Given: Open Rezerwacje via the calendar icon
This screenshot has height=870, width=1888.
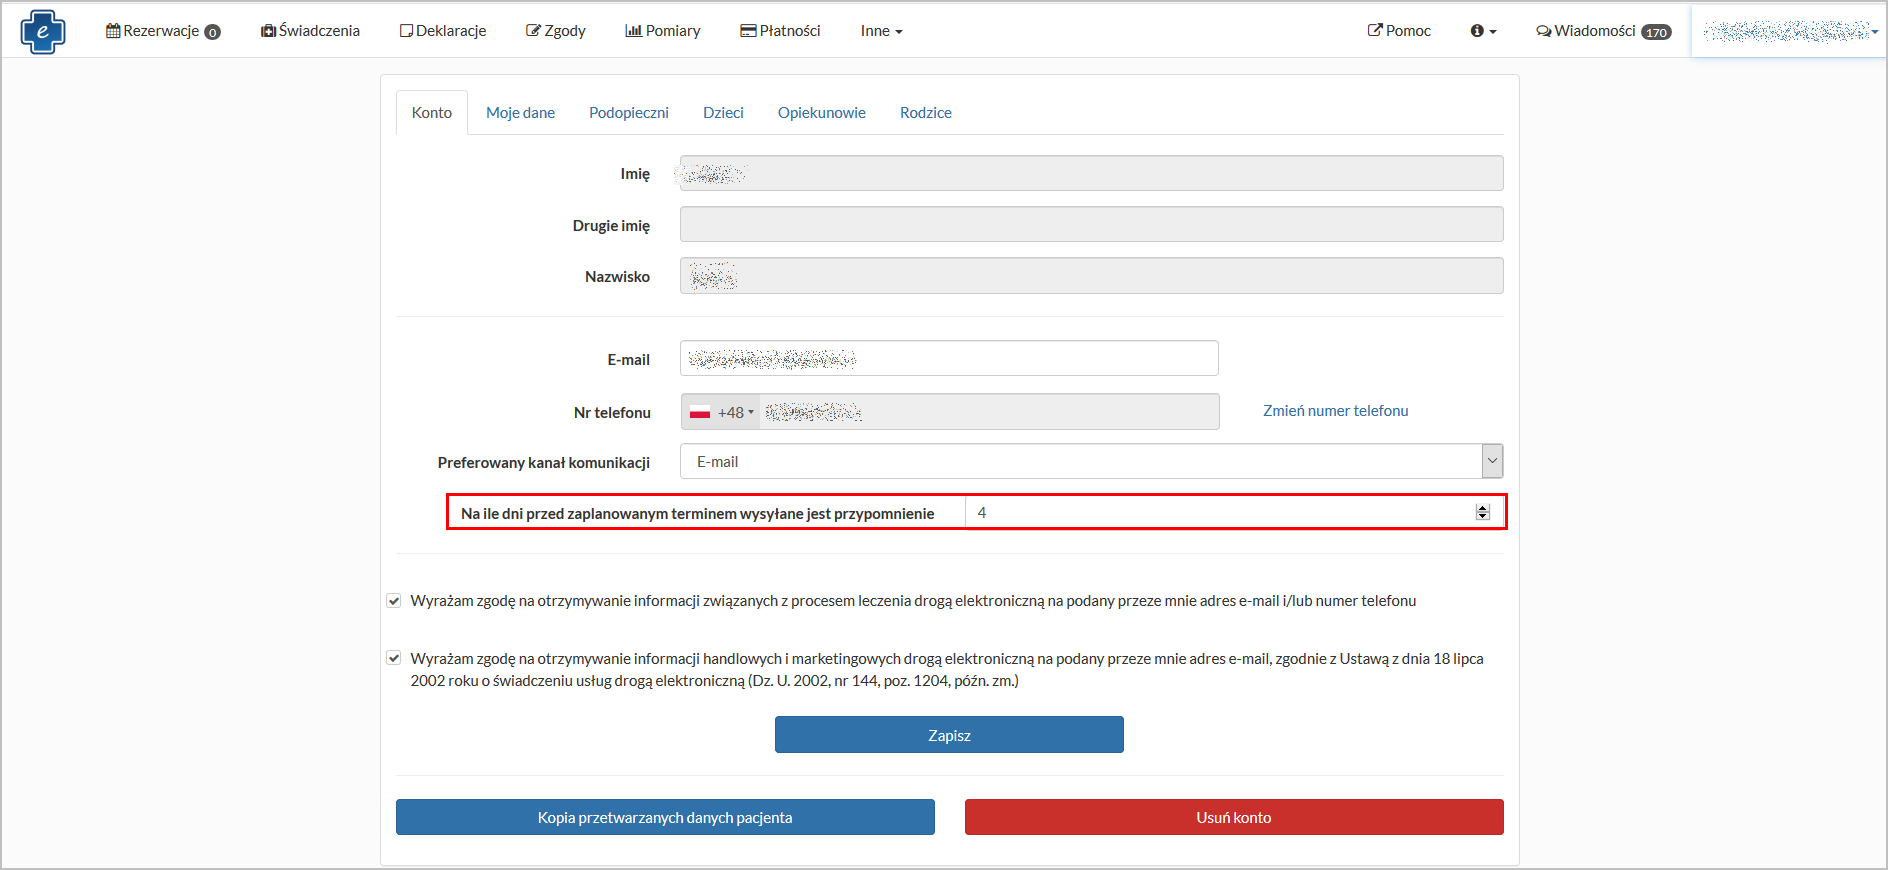Looking at the screenshot, I should [x=113, y=31].
